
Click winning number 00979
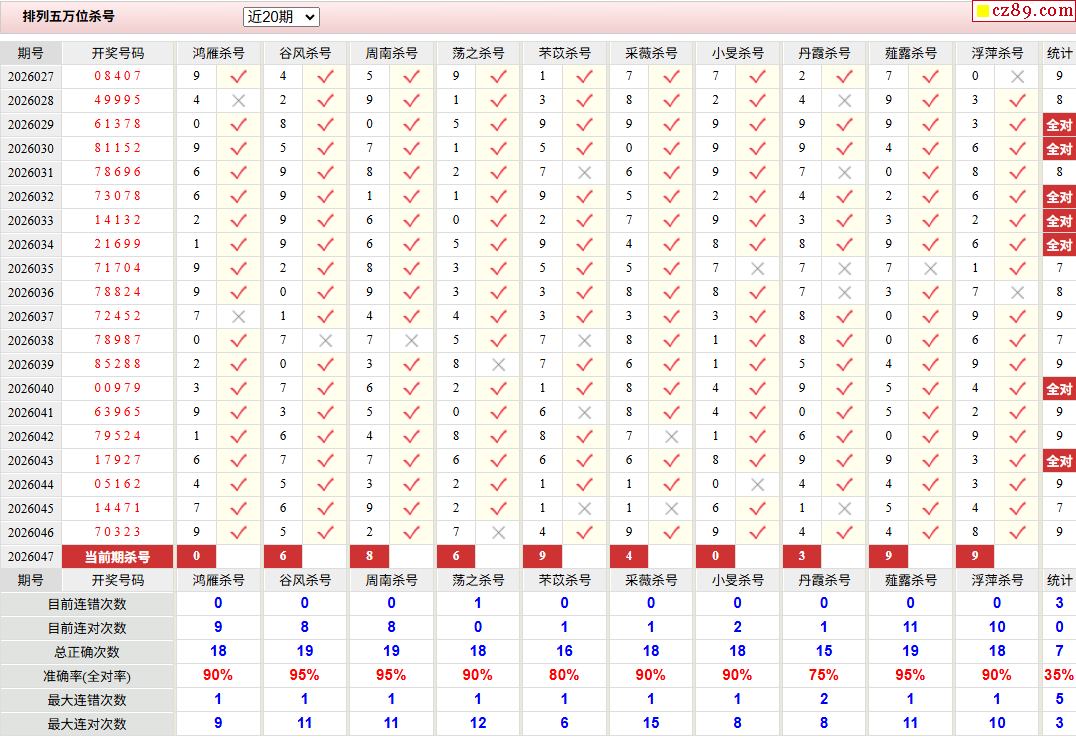click(117, 389)
